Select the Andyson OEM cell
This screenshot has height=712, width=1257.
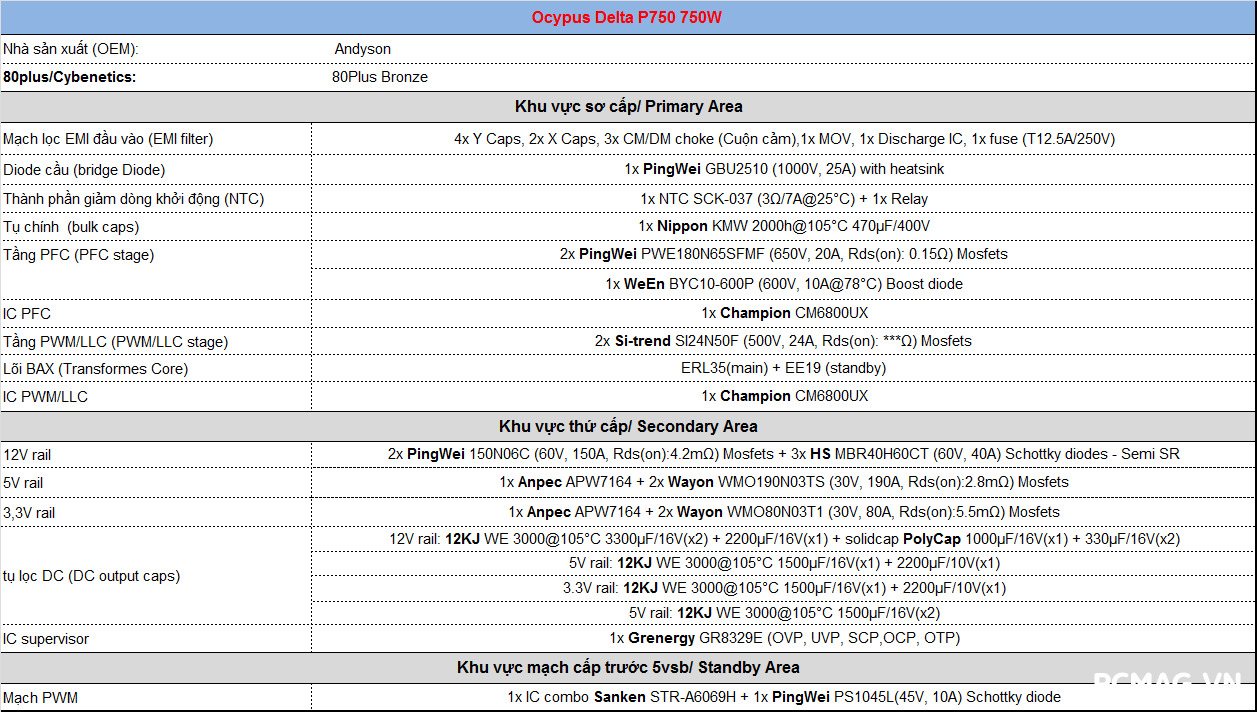tap(362, 49)
